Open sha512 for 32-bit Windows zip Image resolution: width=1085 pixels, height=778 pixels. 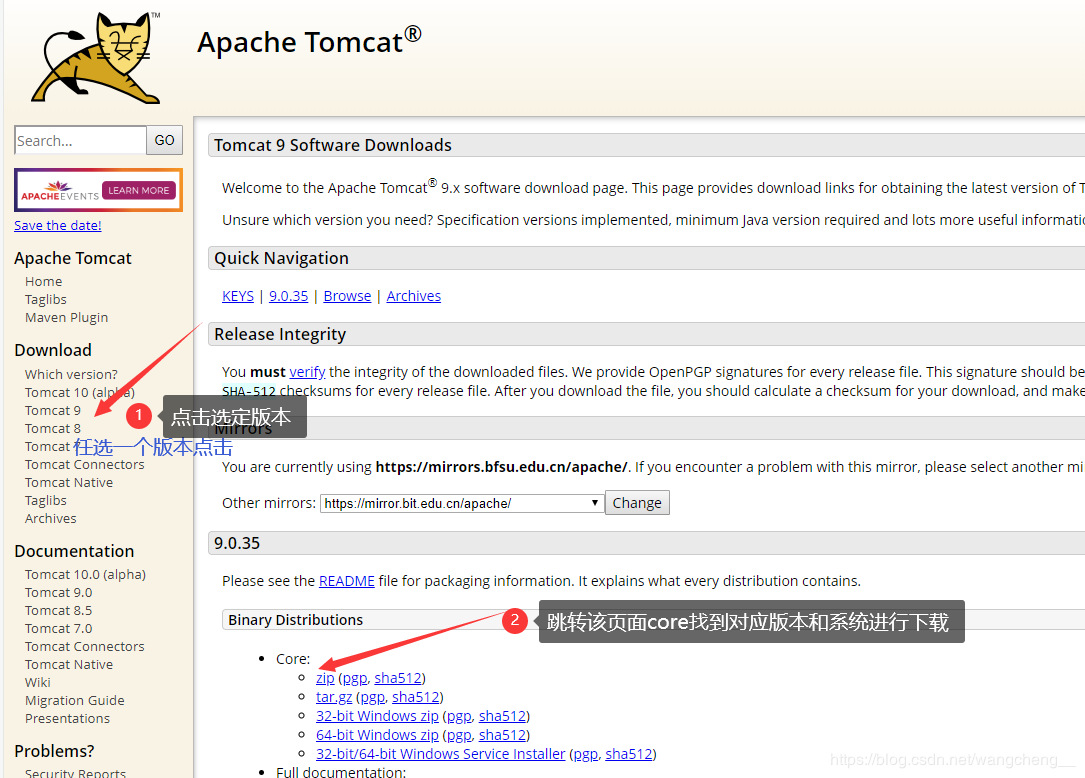(502, 716)
